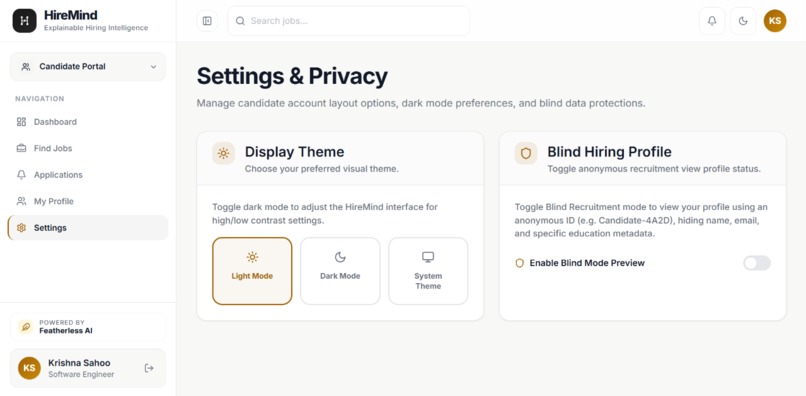
Task: Select the Light Mode theme option
Action: click(252, 271)
